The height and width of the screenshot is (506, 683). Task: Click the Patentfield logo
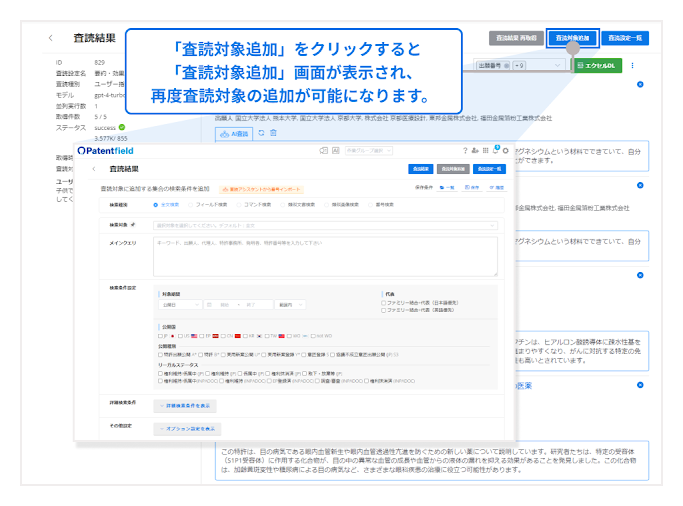click(x=108, y=150)
